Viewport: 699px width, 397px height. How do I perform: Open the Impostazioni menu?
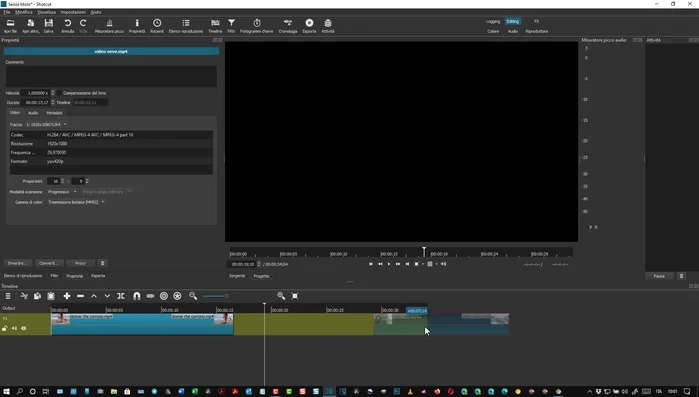[73, 12]
